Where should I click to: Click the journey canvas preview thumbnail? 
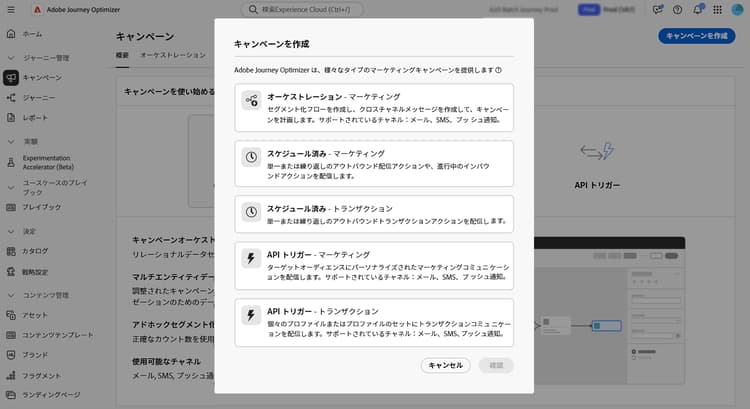click(609, 311)
